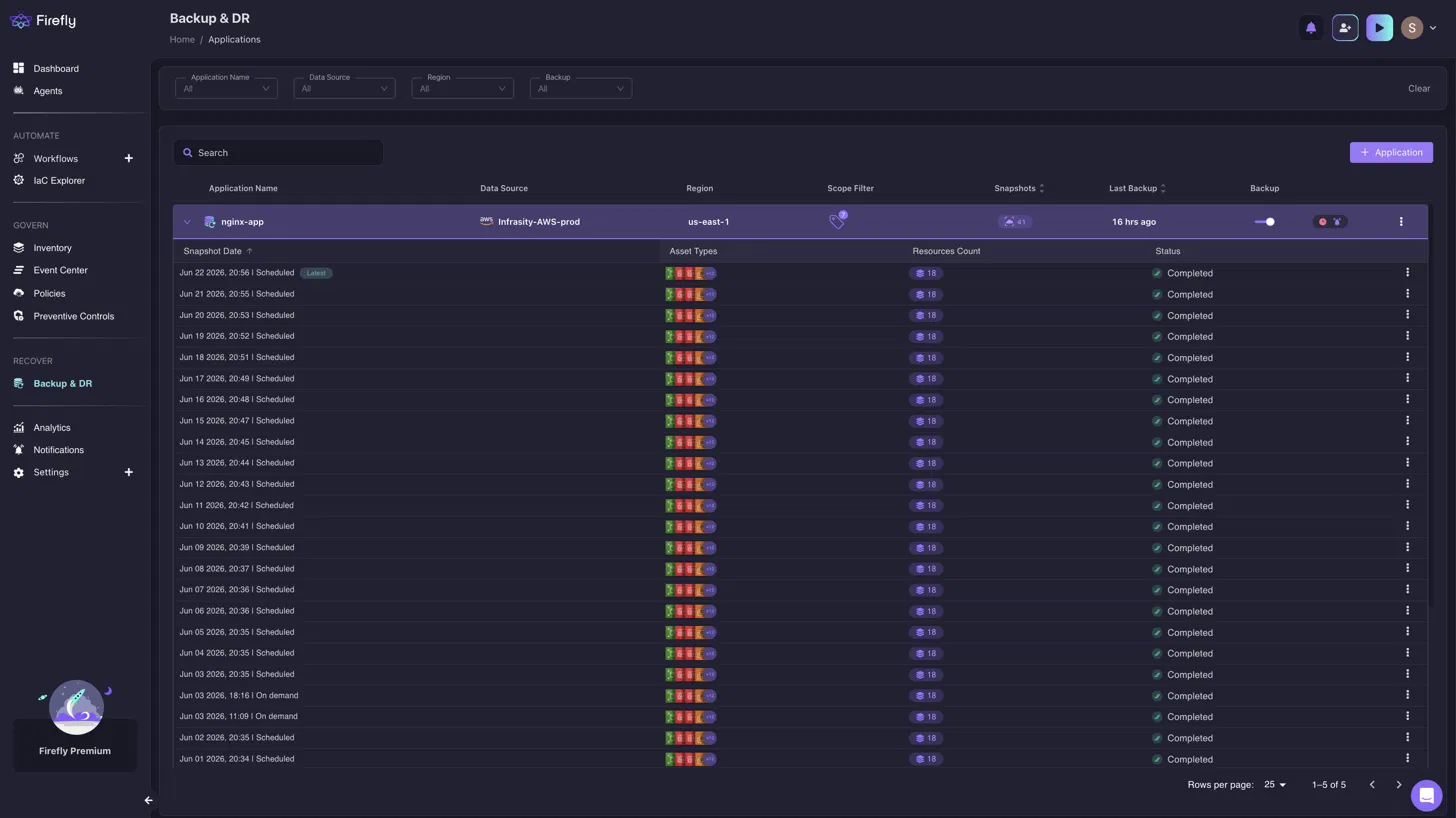
Task: Open kebab menu for Jun 06 2026 snapshot
Action: coord(1407,610)
